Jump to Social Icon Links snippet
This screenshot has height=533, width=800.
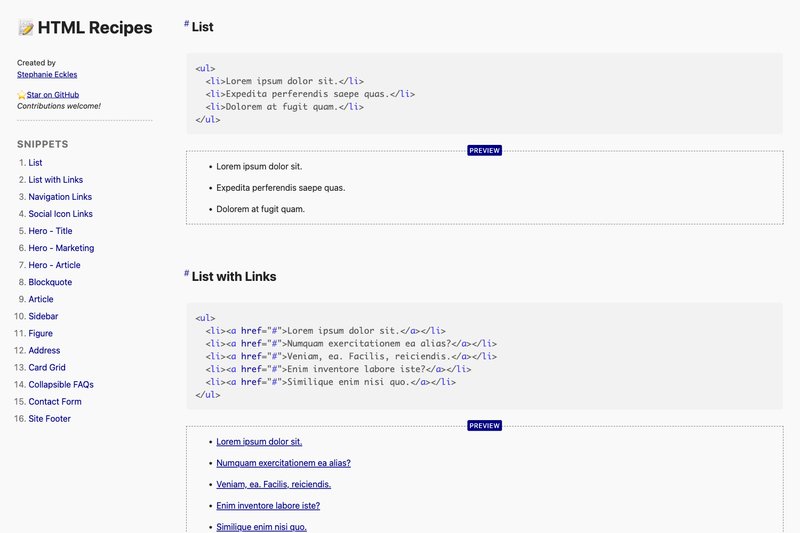pos(61,214)
